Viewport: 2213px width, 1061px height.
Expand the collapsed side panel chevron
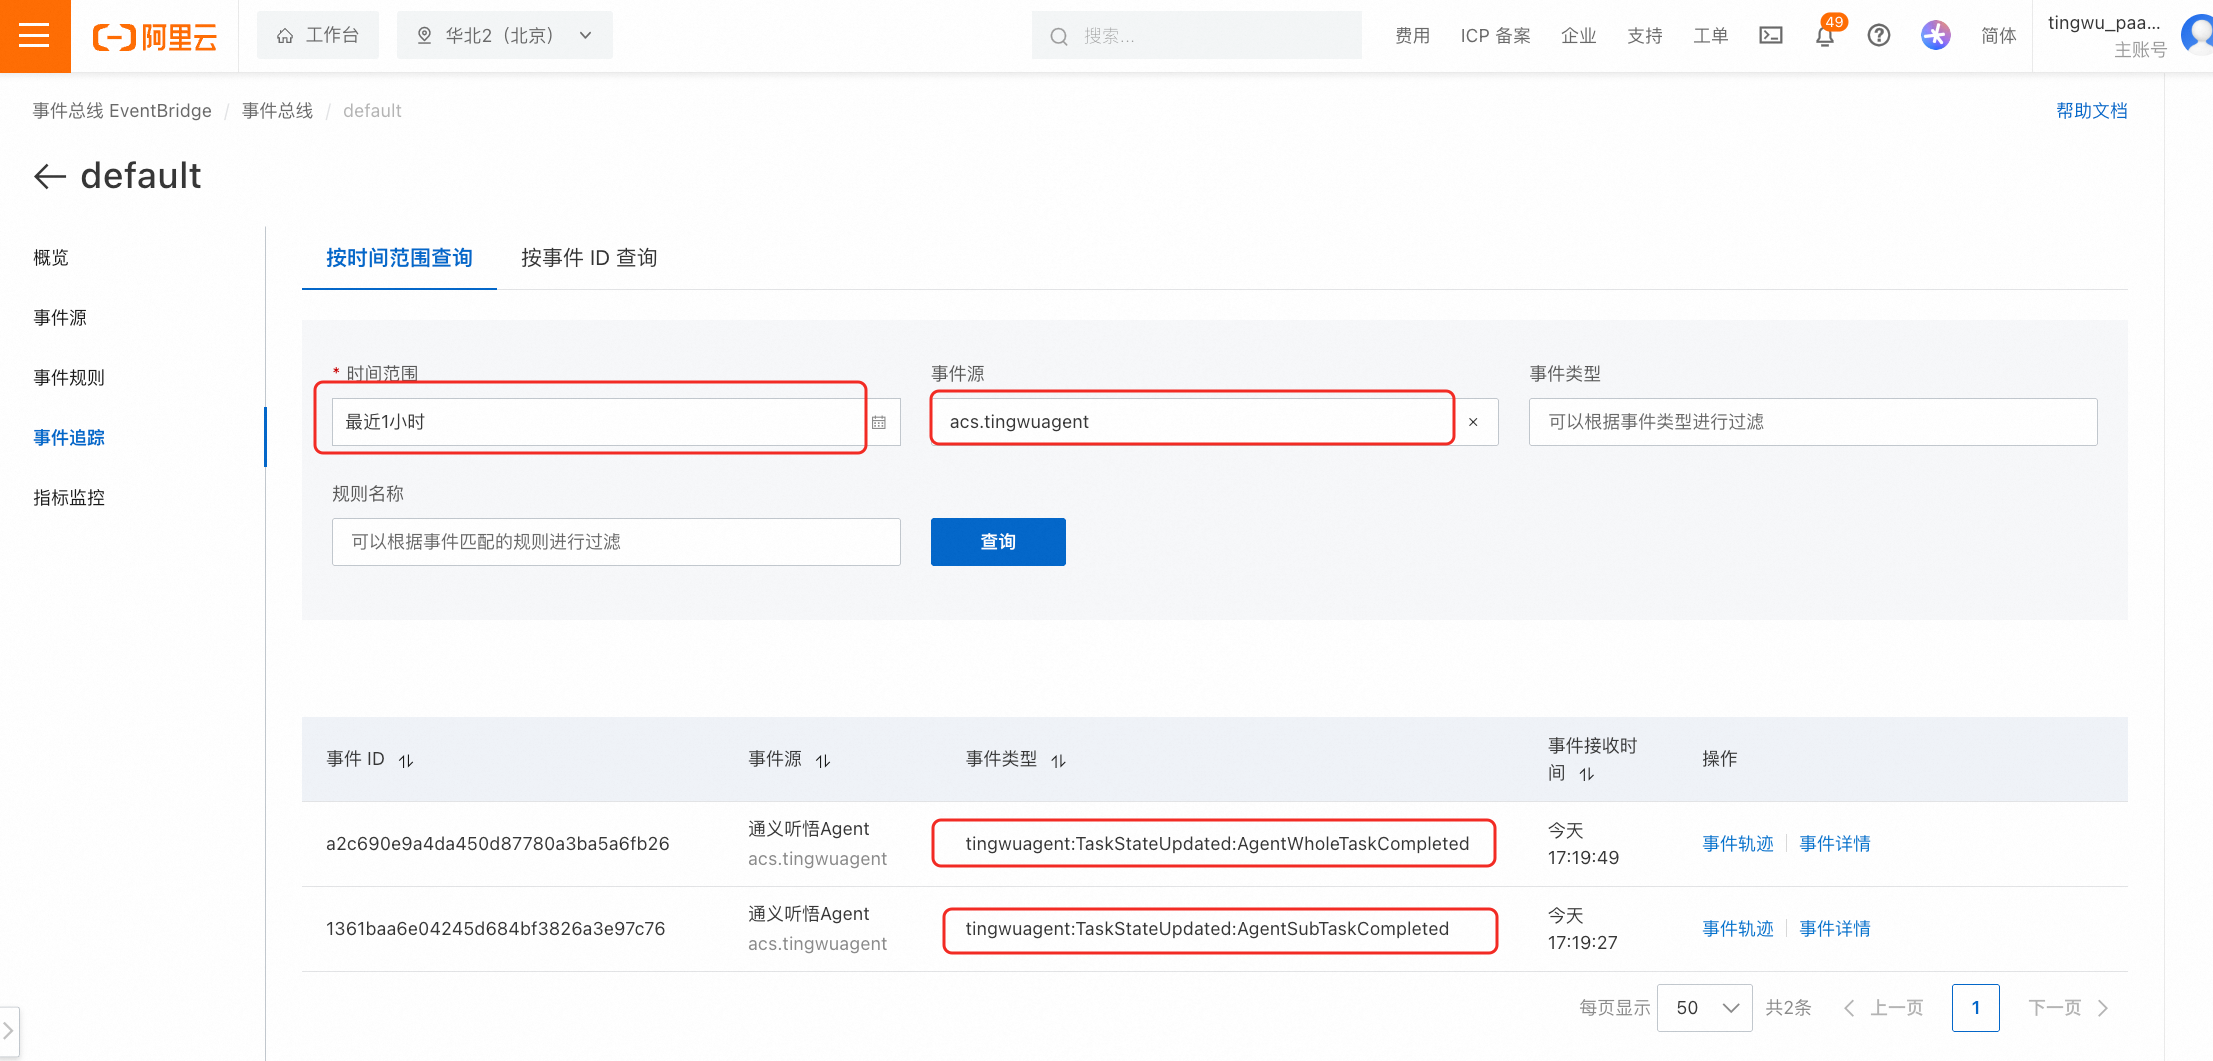8,1030
